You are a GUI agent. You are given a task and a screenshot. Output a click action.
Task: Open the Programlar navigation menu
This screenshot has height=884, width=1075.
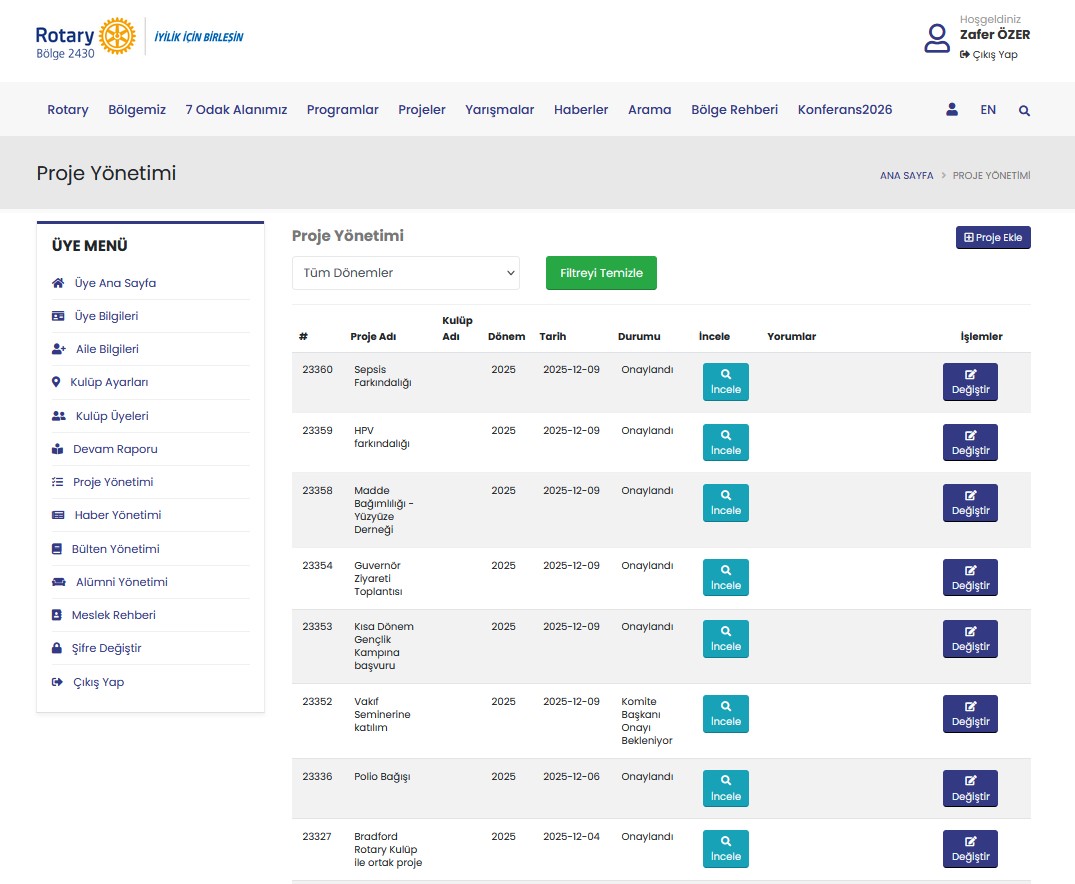[x=342, y=110]
